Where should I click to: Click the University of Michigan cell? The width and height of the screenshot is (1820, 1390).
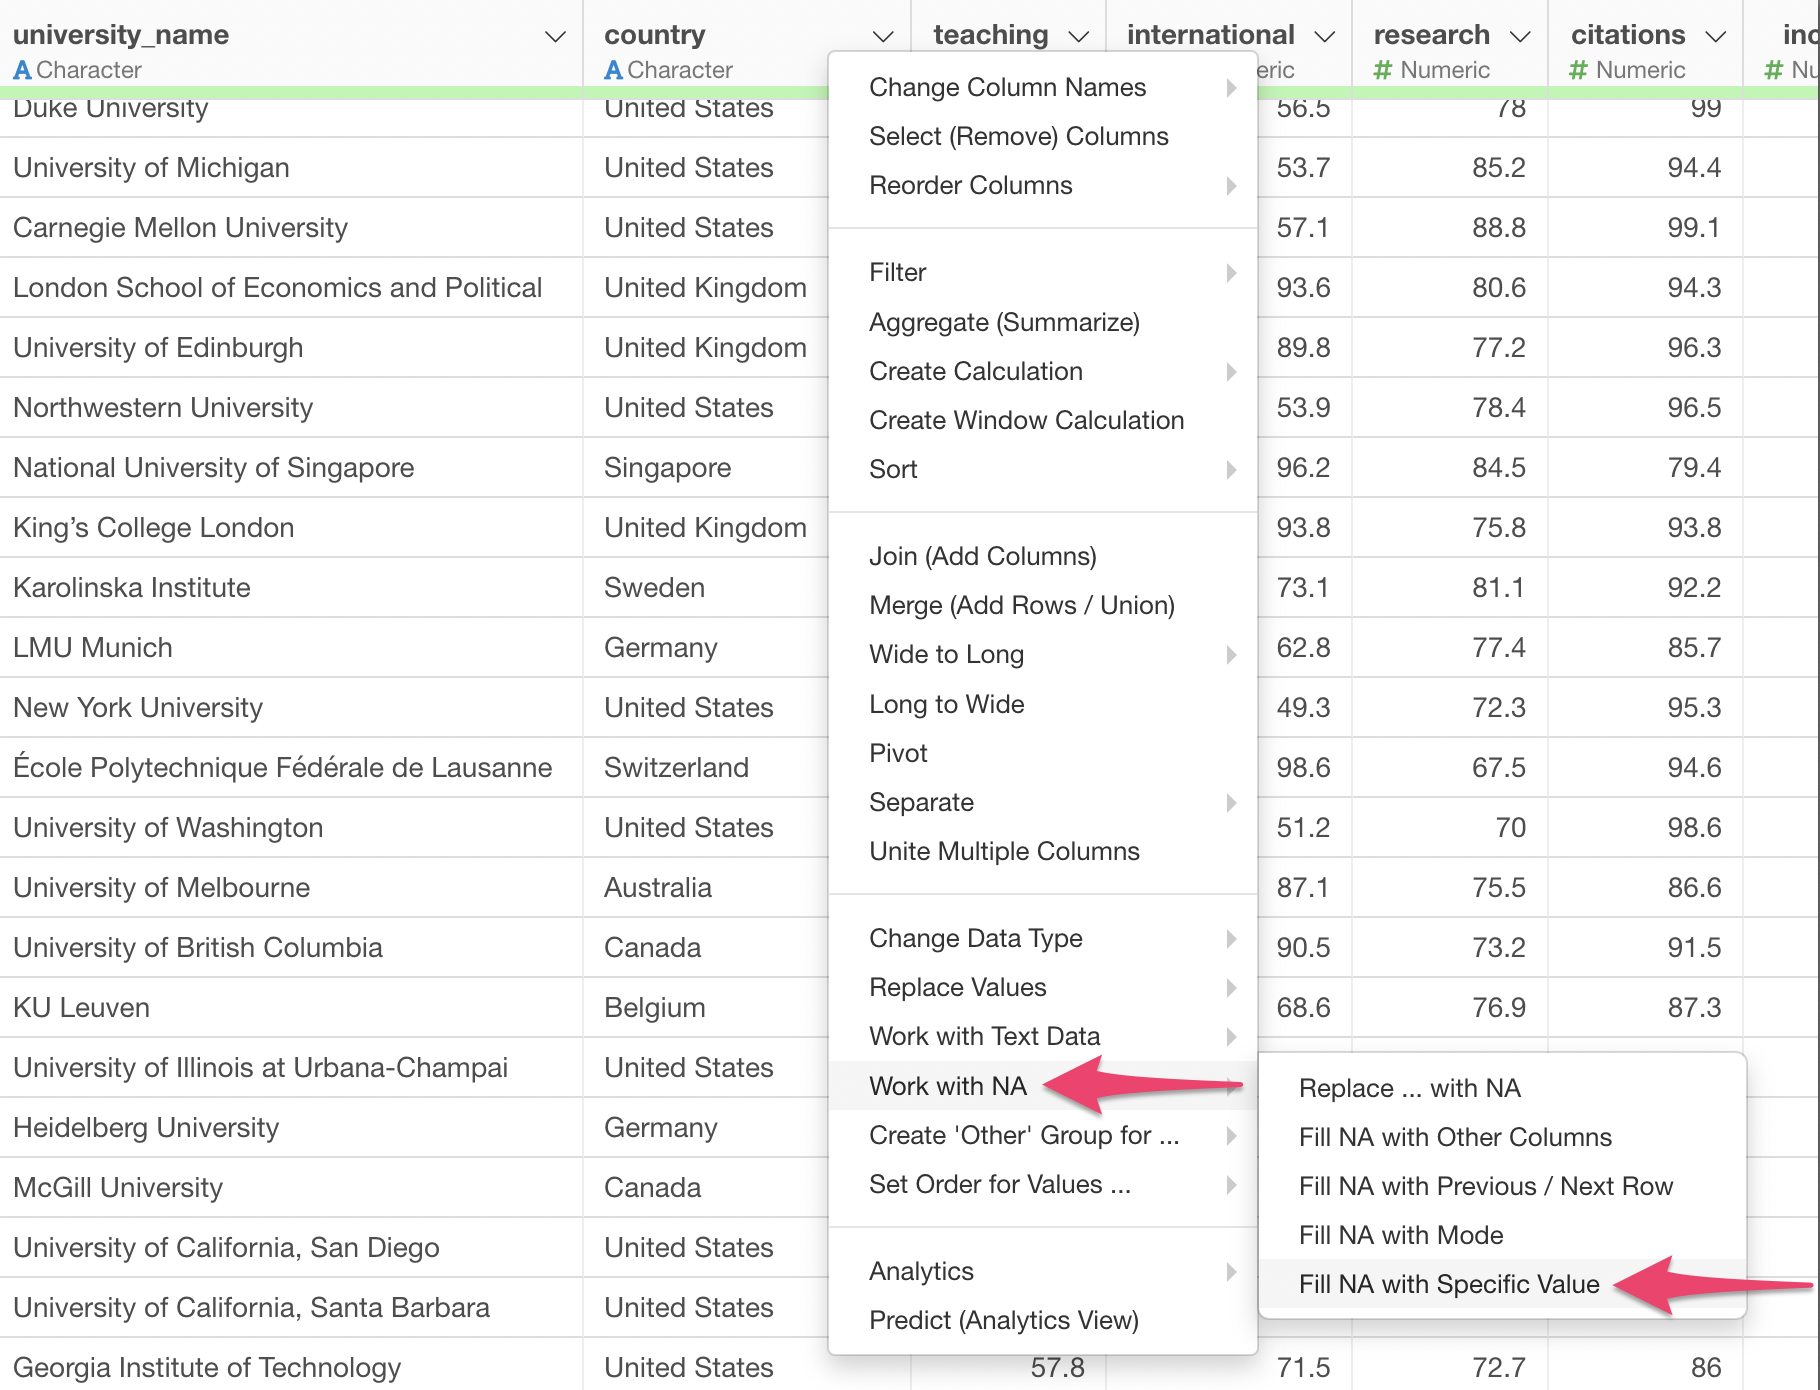291,167
